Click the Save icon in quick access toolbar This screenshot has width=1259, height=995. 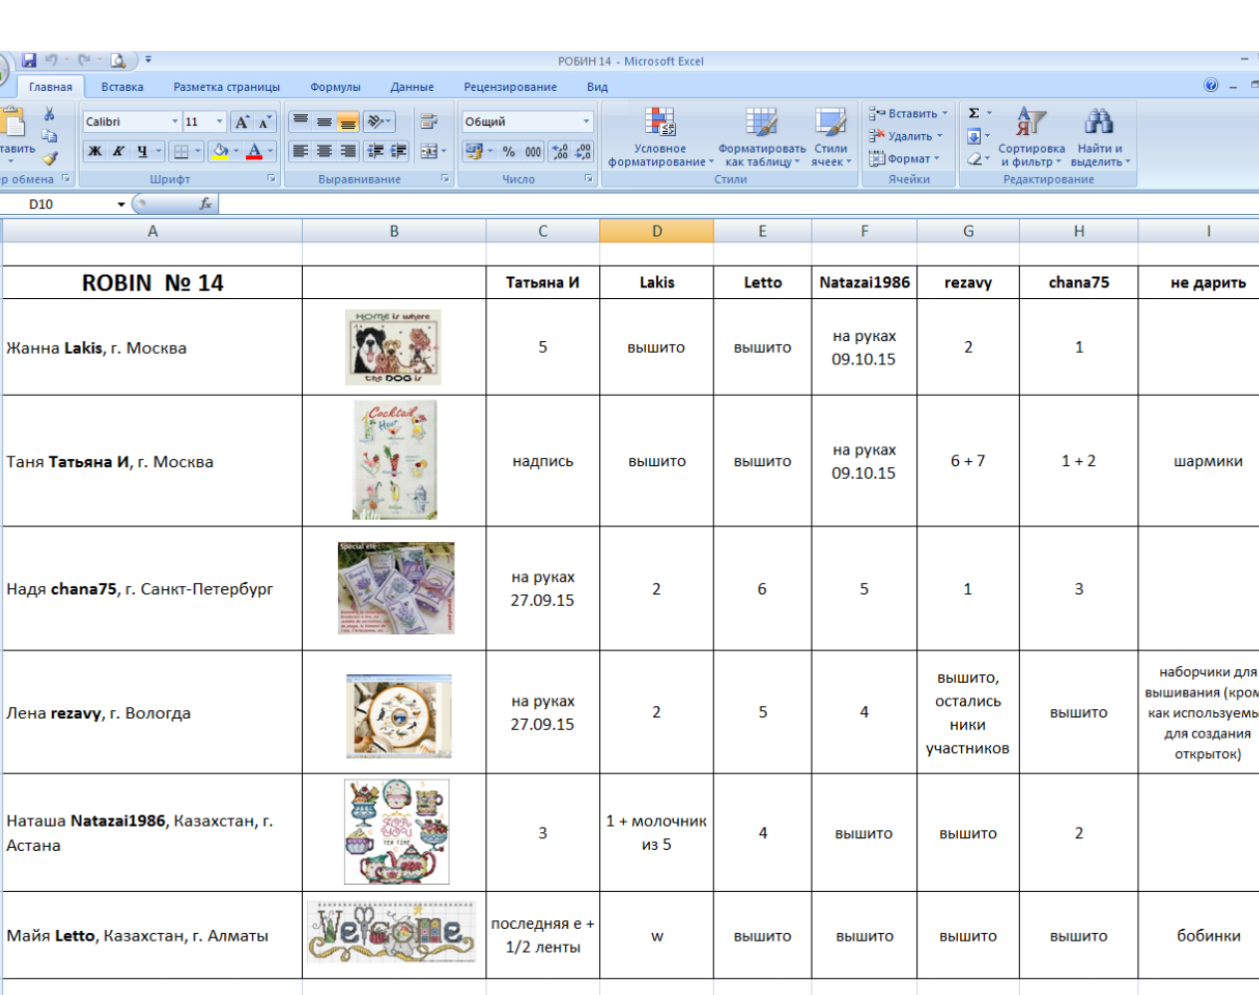coord(29,61)
